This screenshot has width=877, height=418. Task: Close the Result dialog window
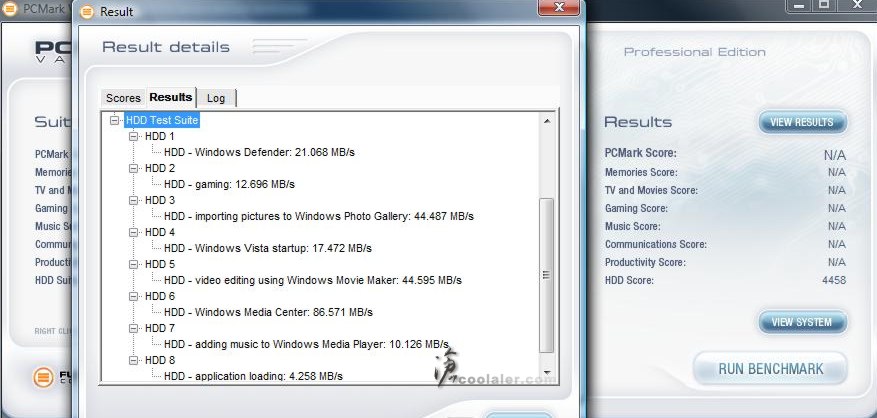point(558,7)
